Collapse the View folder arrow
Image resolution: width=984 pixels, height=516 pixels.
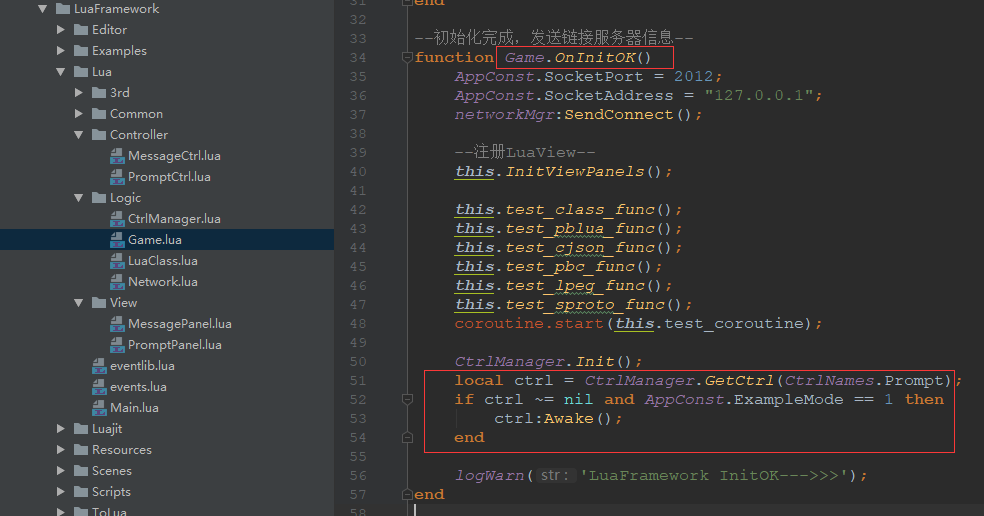click(x=79, y=303)
